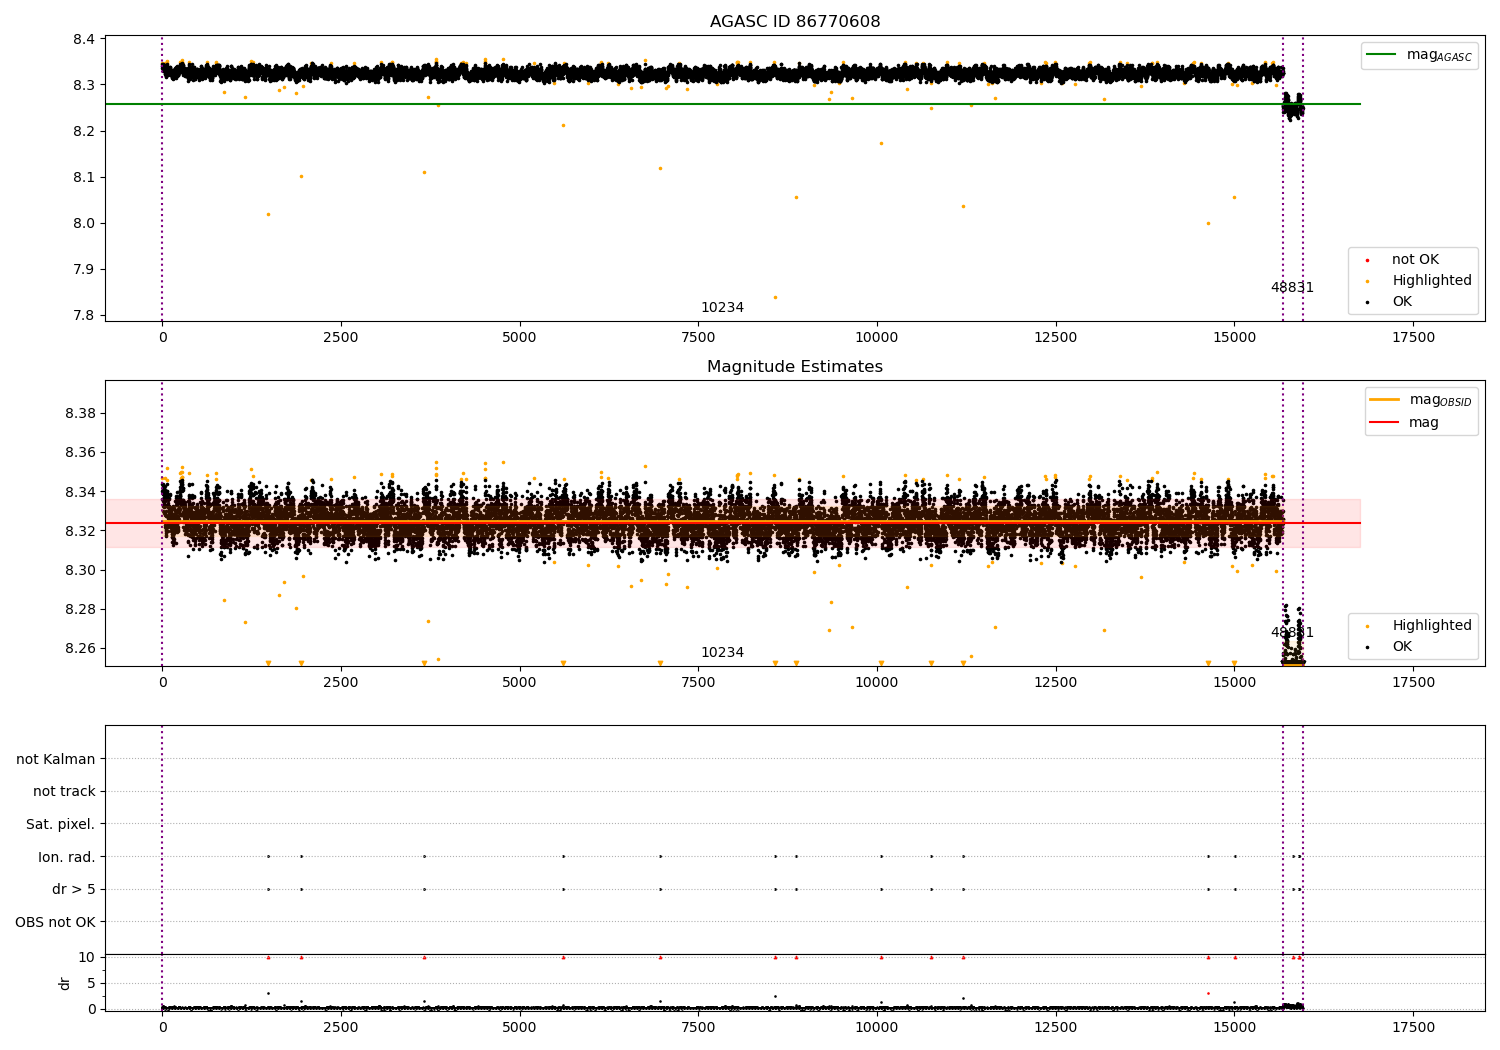Click the 8.26 y-axis tick label
The width and height of the screenshot is (1500, 1050).
pyautogui.click(x=81, y=648)
